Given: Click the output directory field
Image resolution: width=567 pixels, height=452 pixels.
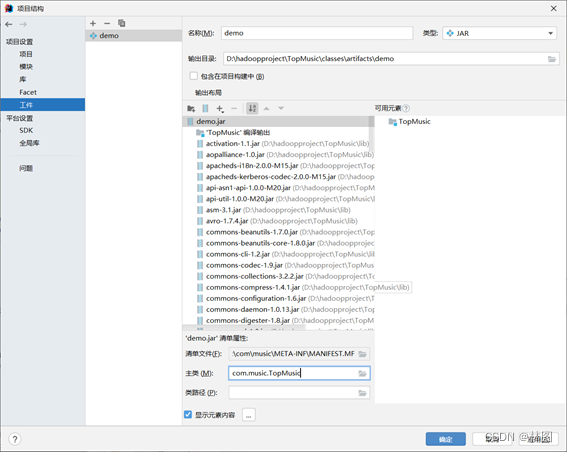Looking at the screenshot, I should coord(391,59).
